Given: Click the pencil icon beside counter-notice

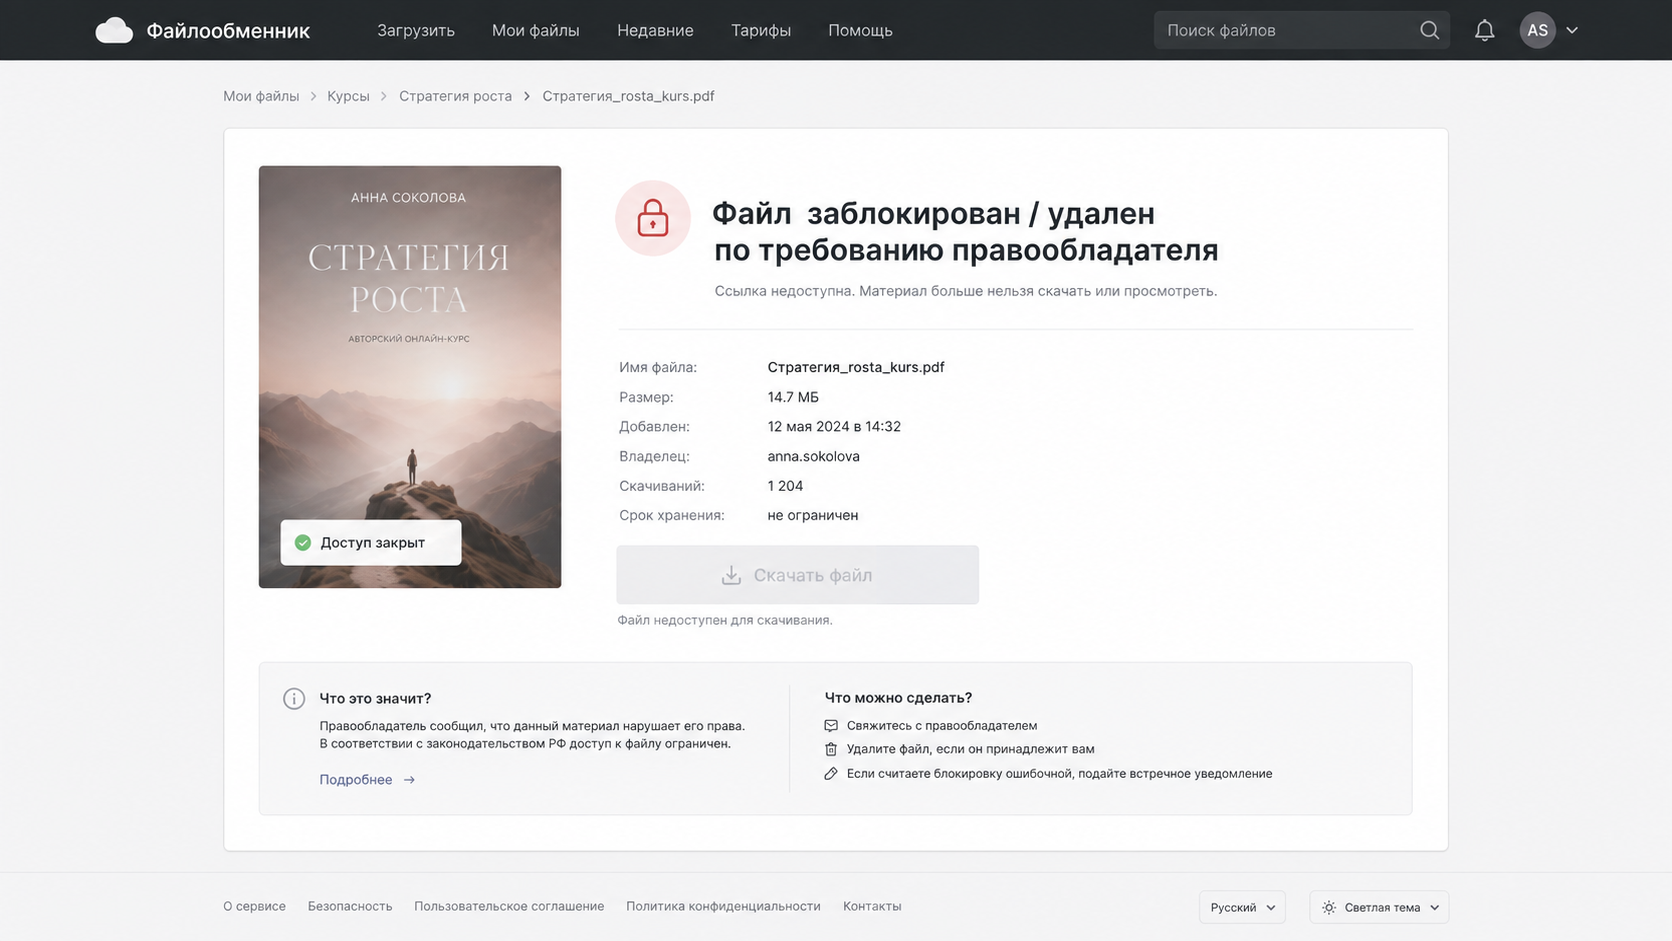Looking at the screenshot, I should coord(831,773).
